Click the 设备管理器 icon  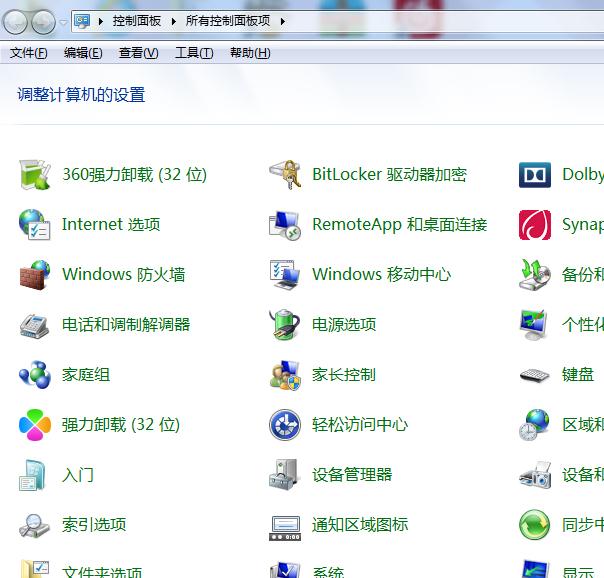285,475
